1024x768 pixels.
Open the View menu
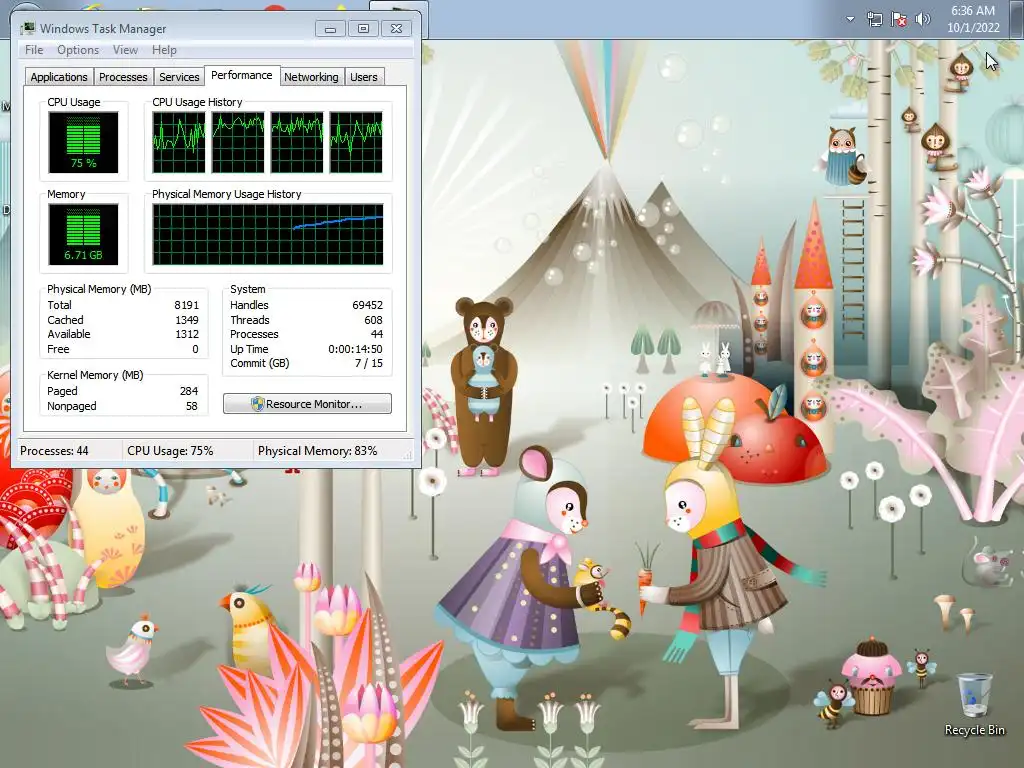click(125, 50)
